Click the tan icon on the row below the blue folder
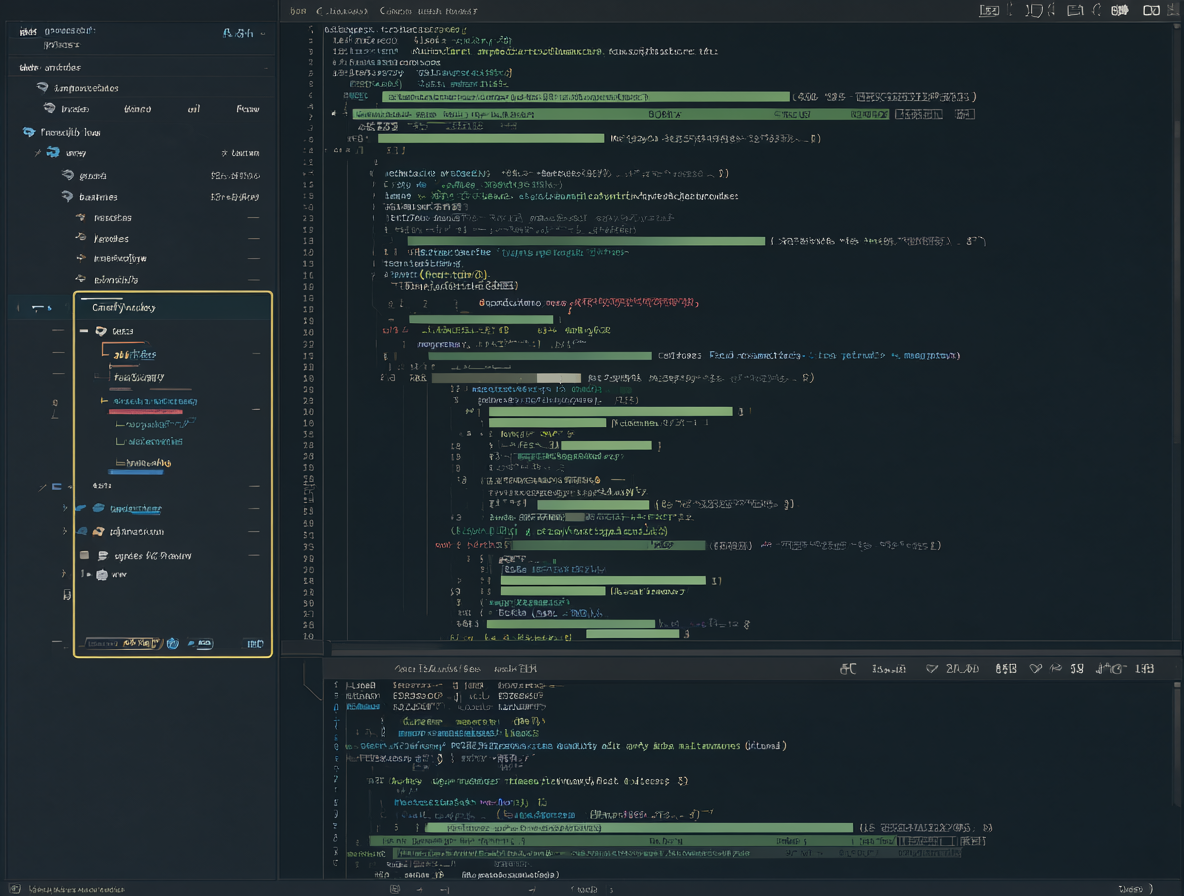Screen dimensions: 1184x896 click(98, 531)
